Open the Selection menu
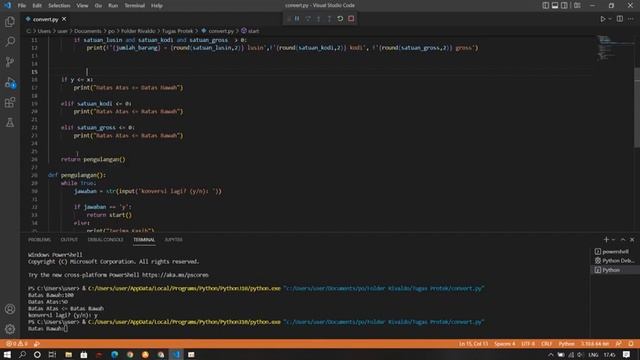Image resolution: width=640 pixels, height=360 pixels. point(59,6)
